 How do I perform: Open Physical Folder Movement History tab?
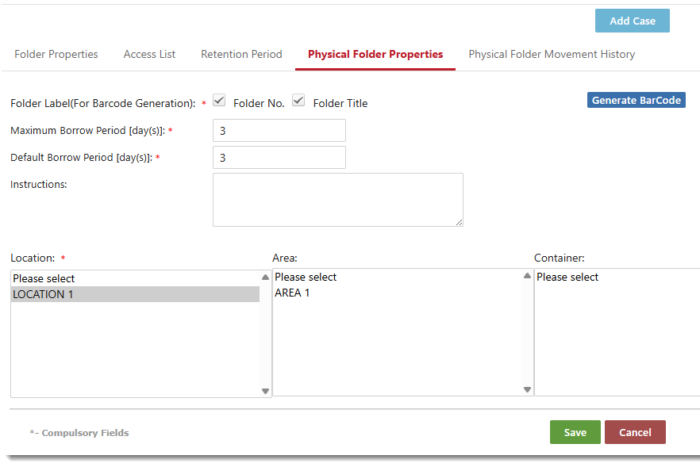click(552, 54)
